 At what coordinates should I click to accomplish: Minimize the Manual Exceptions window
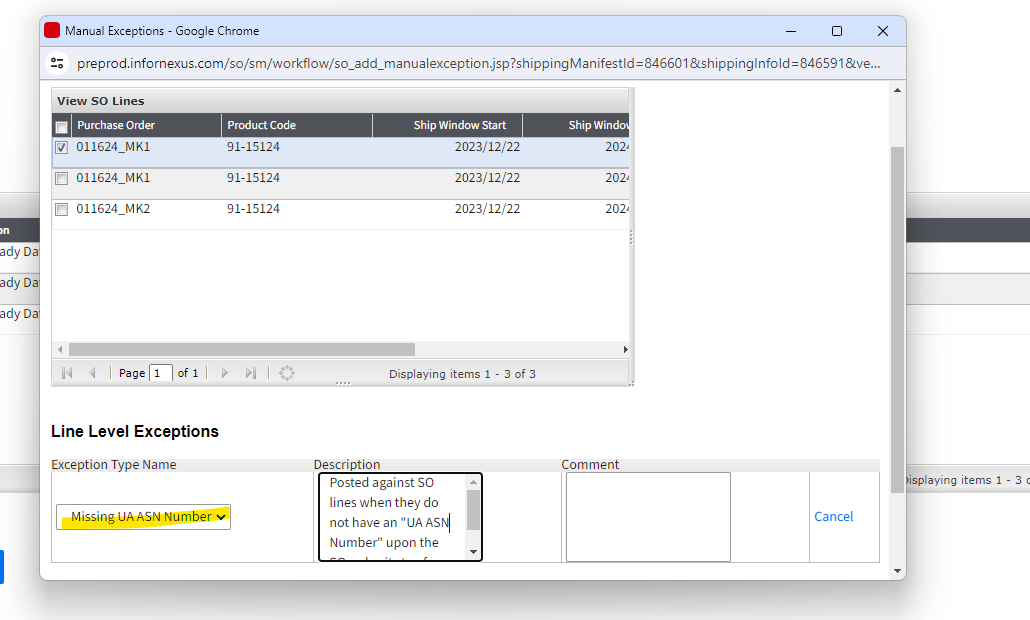(x=791, y=31)
